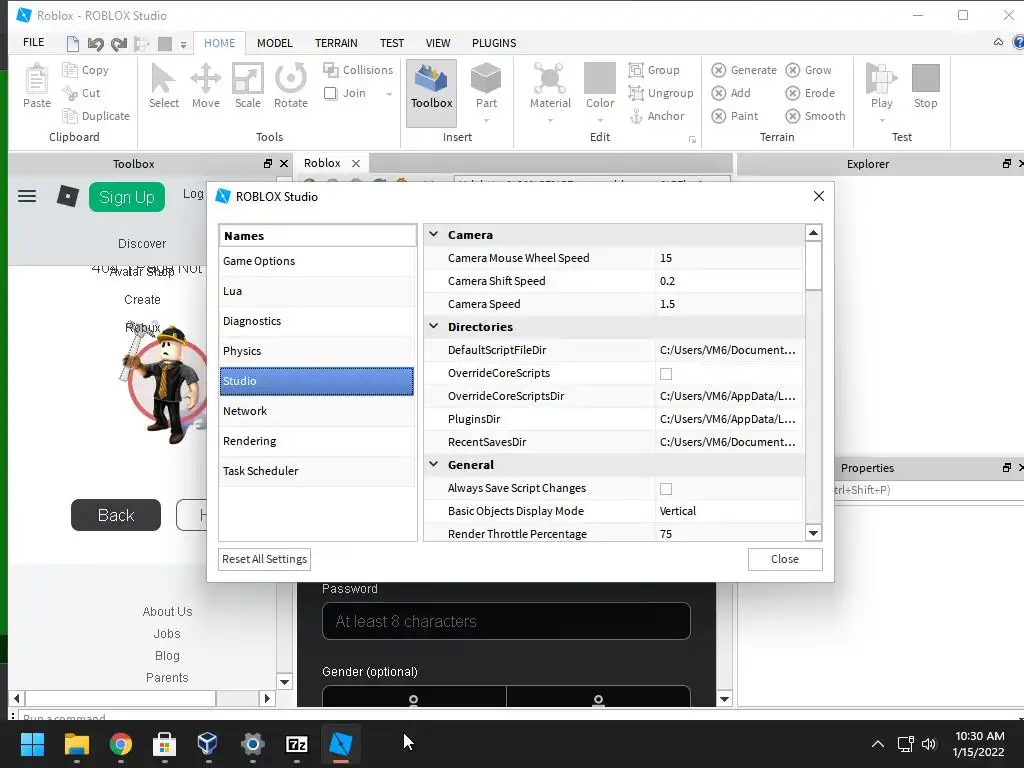
Task: Close the Roblox document tab
Action: (356, 163)
